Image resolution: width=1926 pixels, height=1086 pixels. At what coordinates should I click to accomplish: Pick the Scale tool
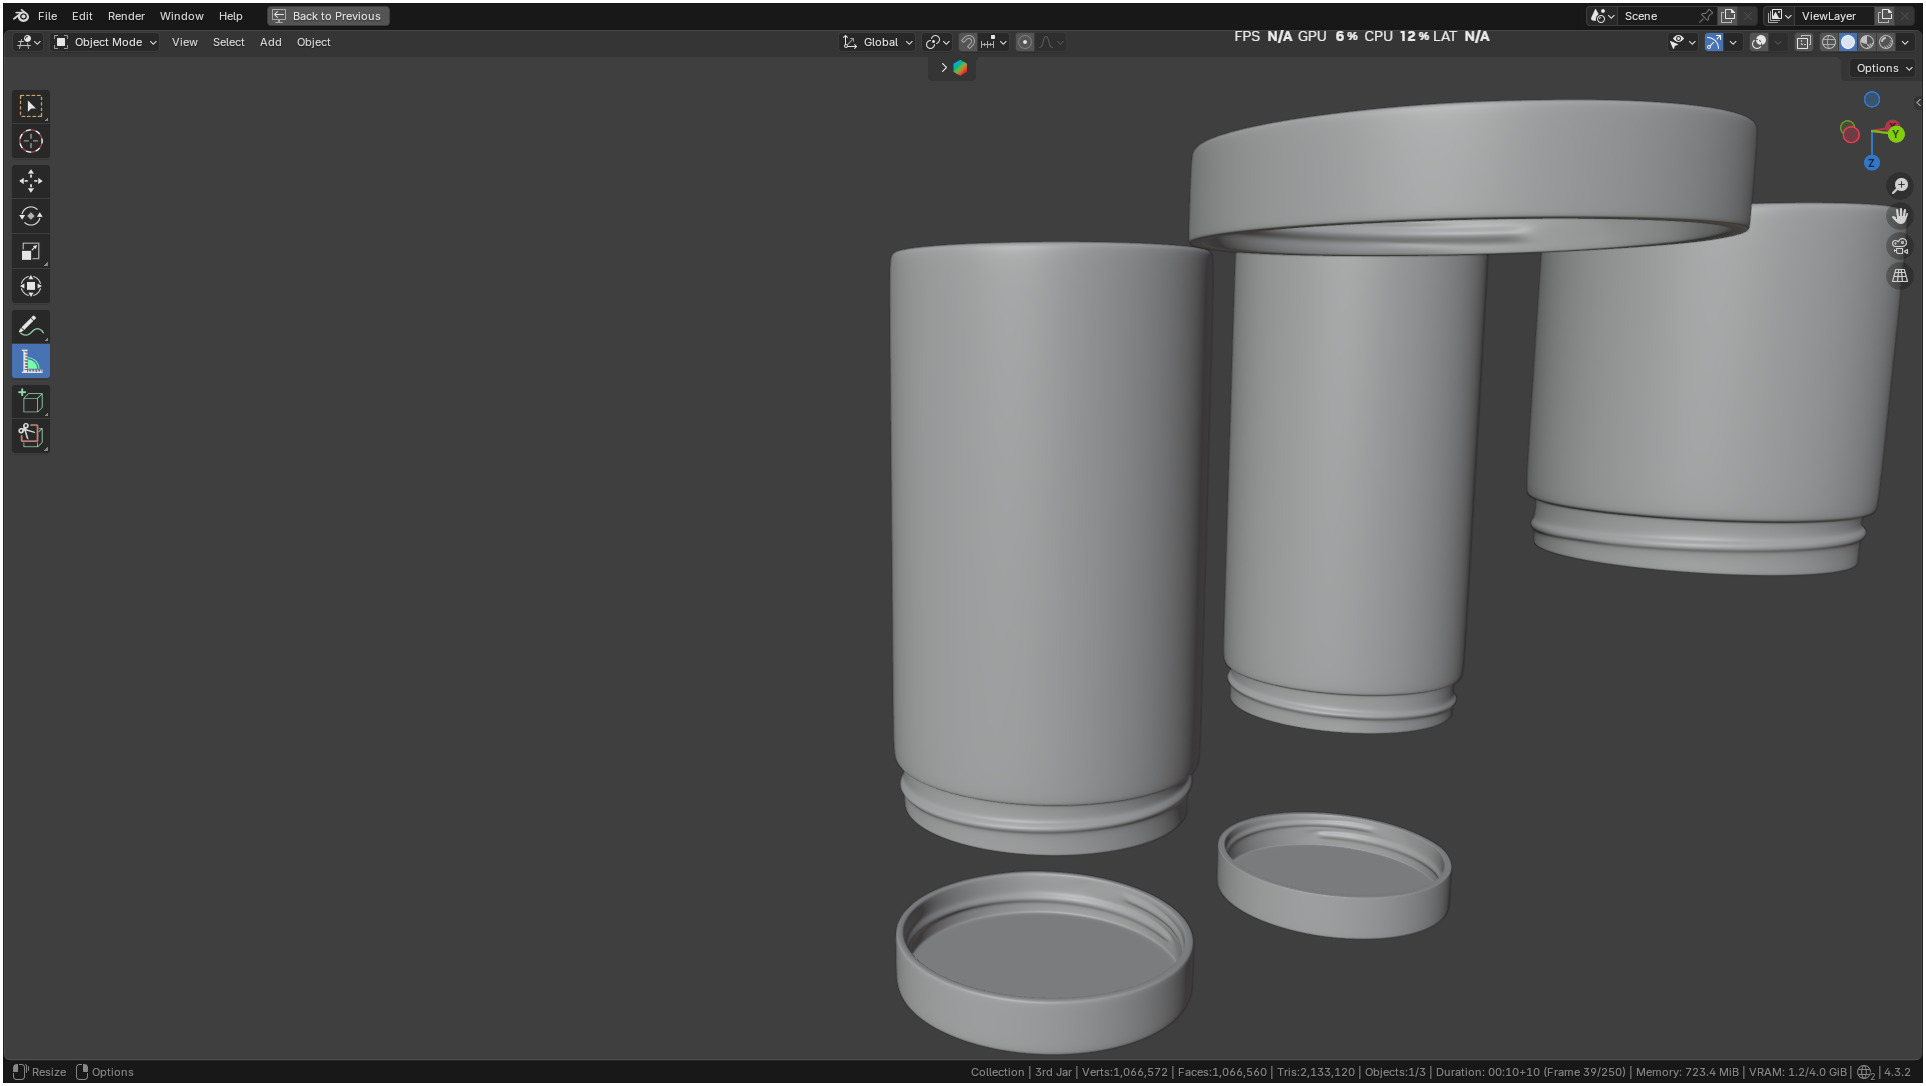pyautogui.click(x=31, y=251)
